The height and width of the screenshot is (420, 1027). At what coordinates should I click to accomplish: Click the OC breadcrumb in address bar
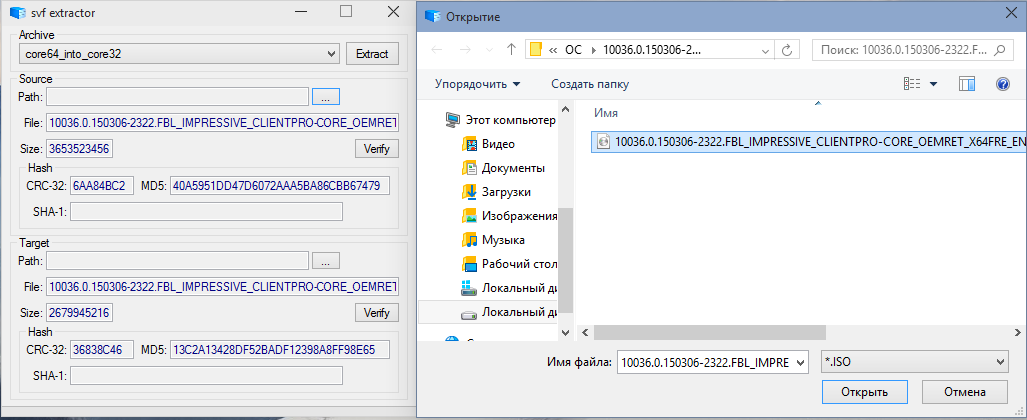click(573, 50)
